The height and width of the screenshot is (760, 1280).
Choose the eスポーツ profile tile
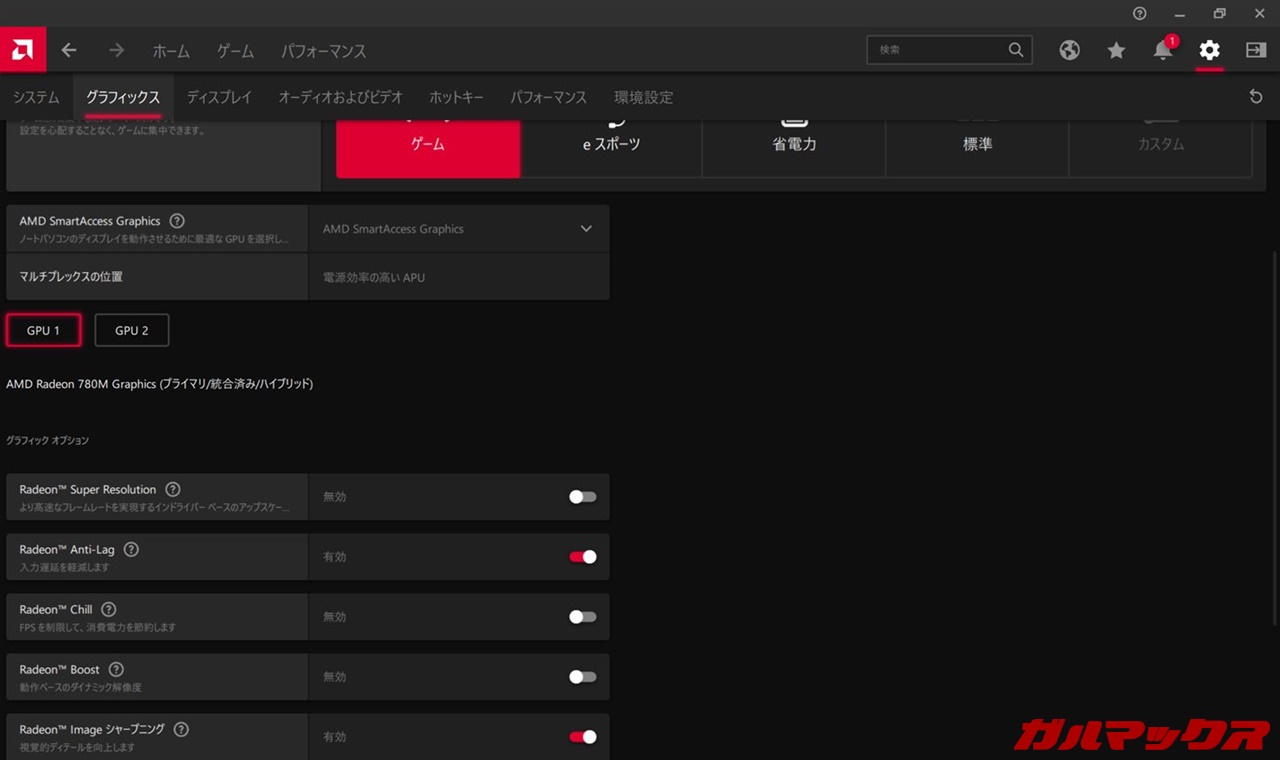coord(611,144)
